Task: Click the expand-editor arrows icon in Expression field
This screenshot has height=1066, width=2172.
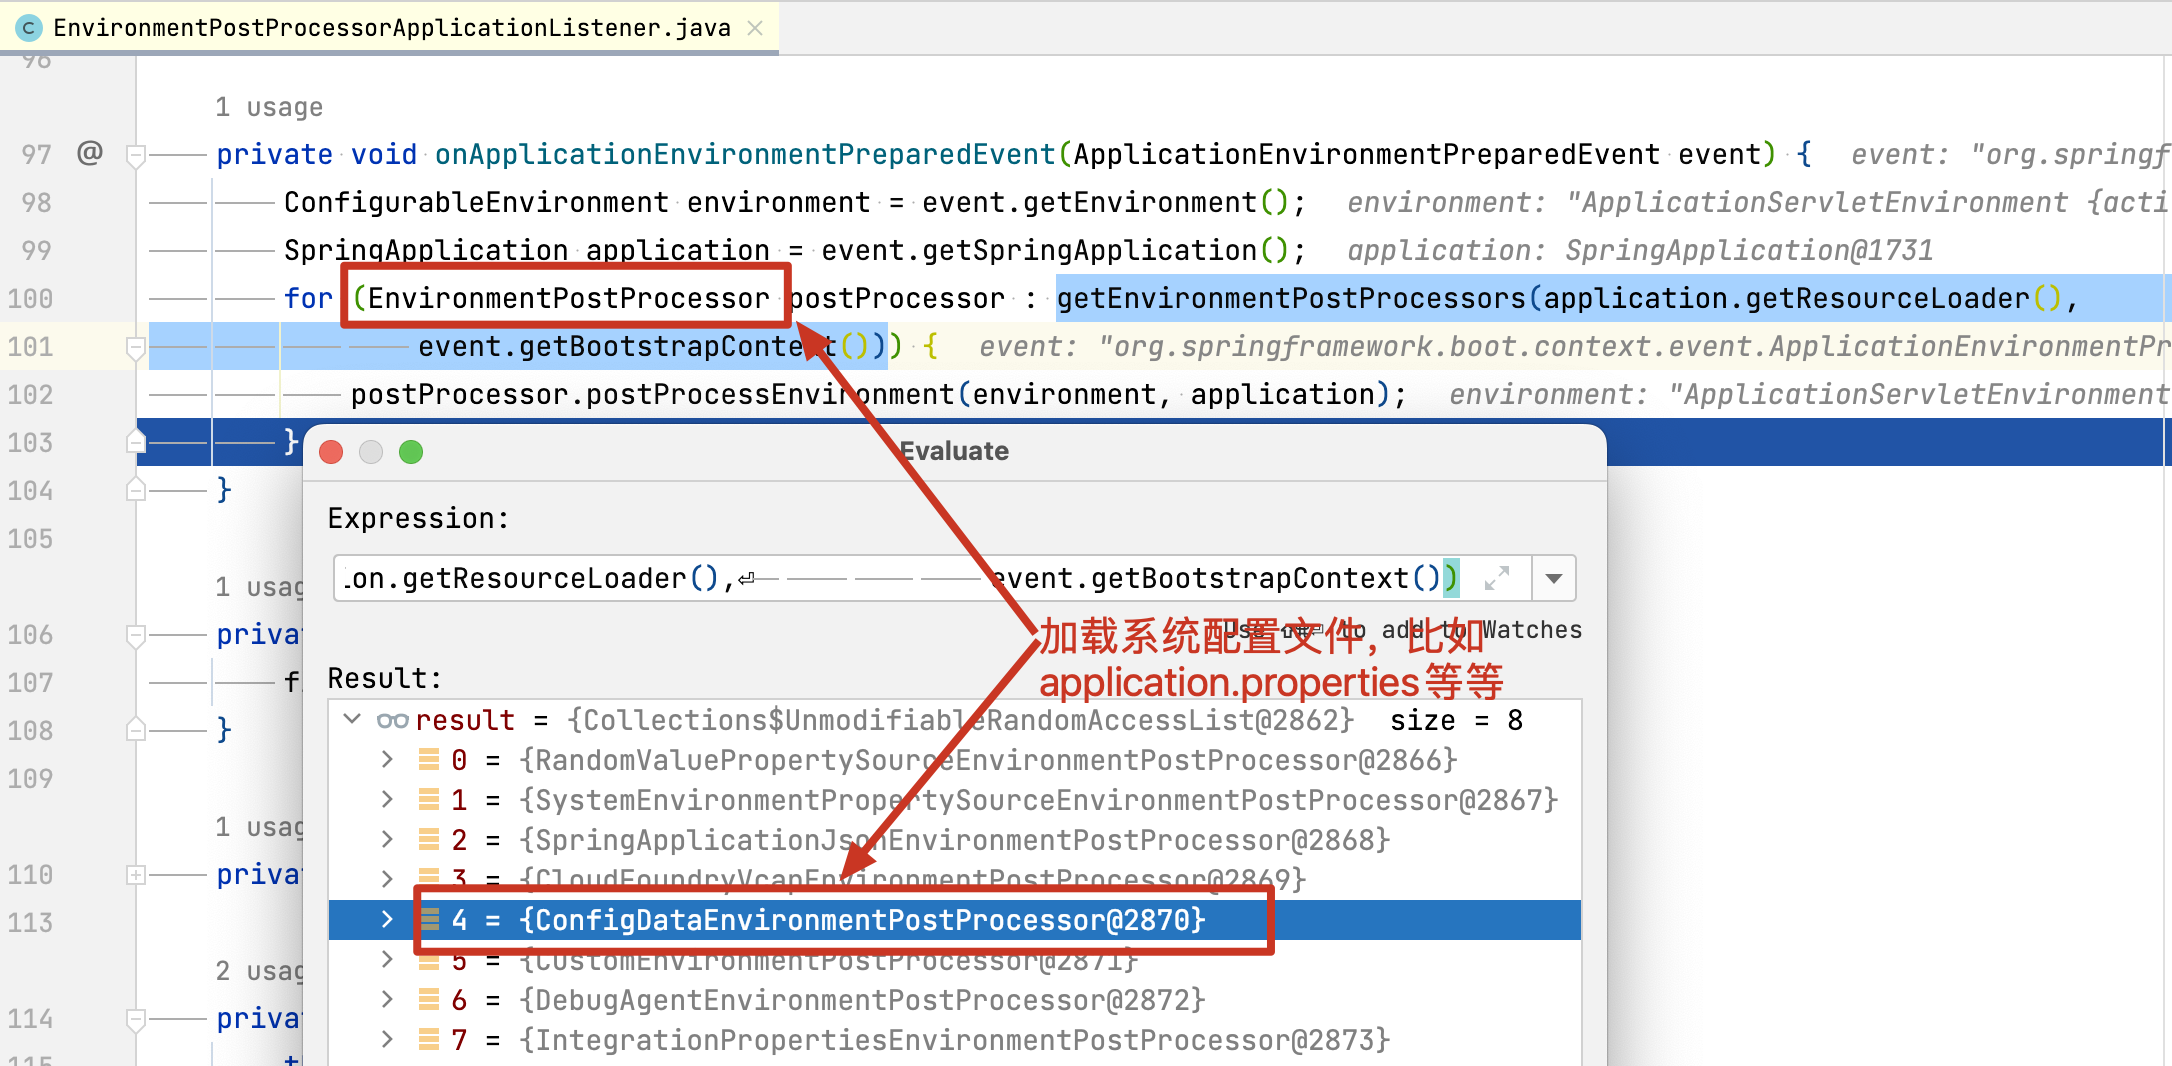Action: coord(1497,578)
